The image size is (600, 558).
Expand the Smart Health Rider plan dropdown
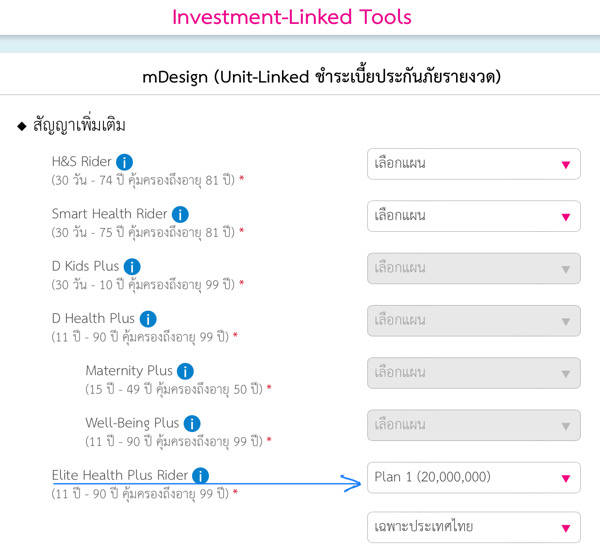tap(473, 216)
